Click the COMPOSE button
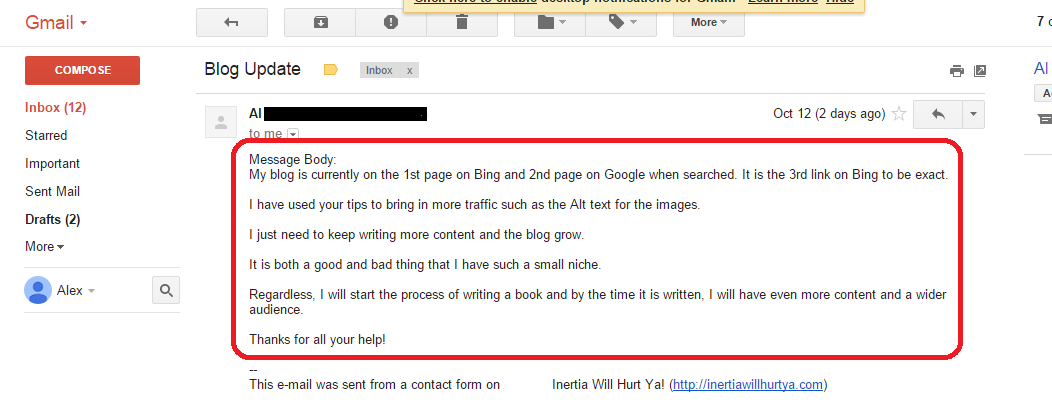The height and width of the screenshot is (411, 1052). pyautogui.click(x=83, y=70)
